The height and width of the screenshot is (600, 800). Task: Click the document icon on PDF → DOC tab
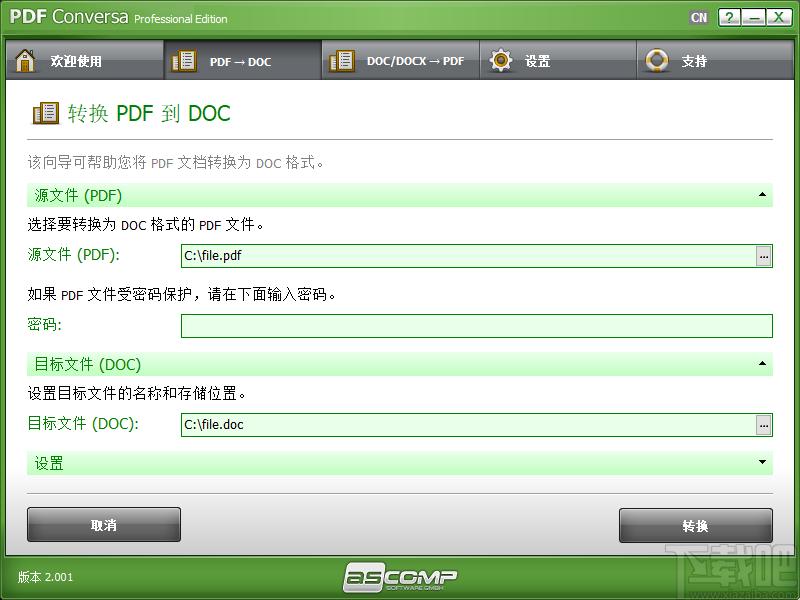click(184, 61)
